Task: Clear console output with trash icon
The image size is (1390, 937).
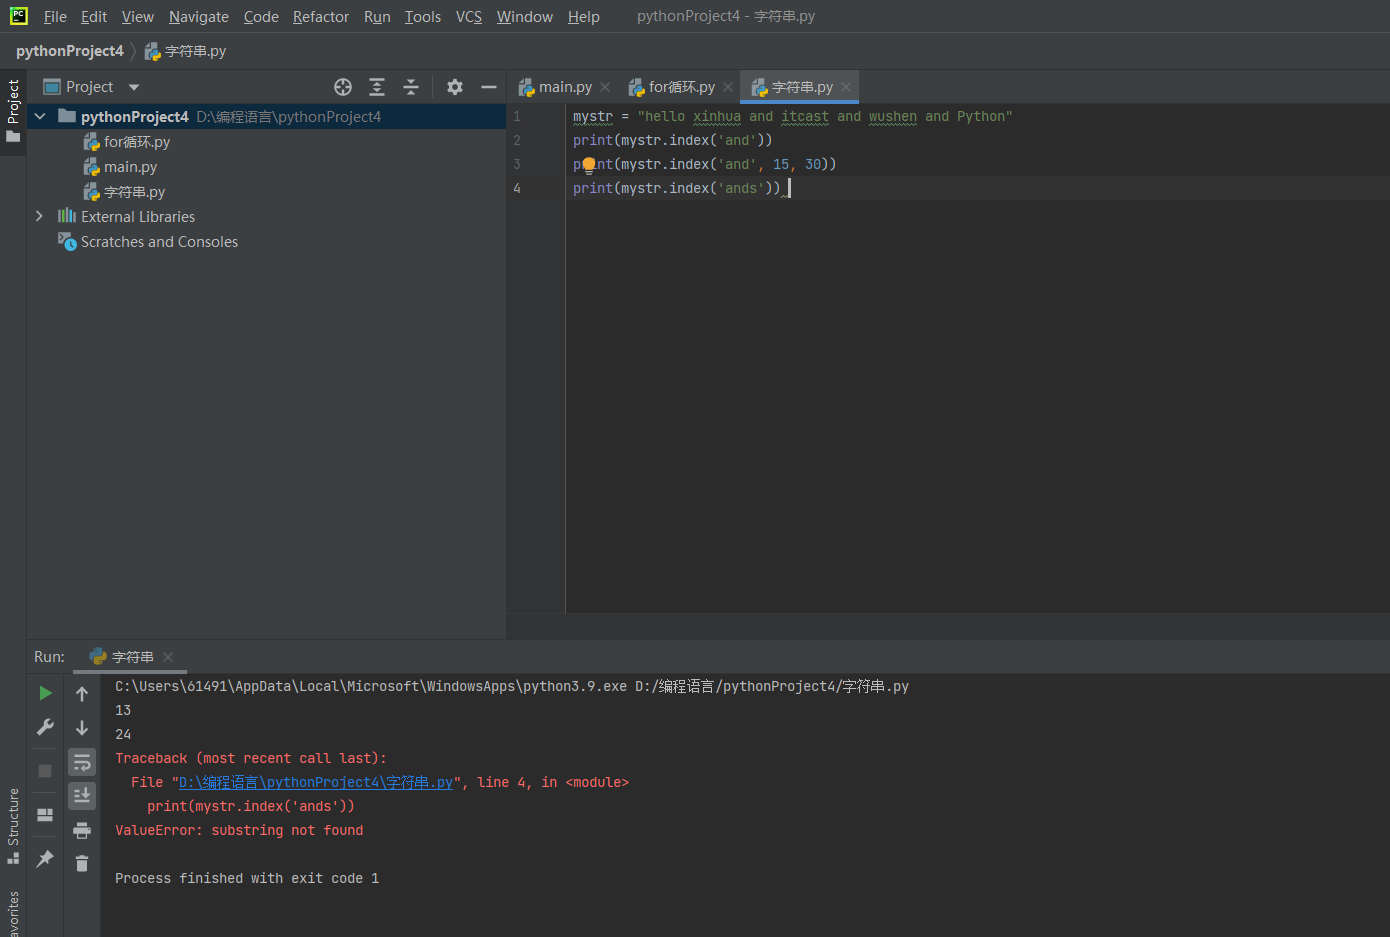Action: [x=82, y=863]
